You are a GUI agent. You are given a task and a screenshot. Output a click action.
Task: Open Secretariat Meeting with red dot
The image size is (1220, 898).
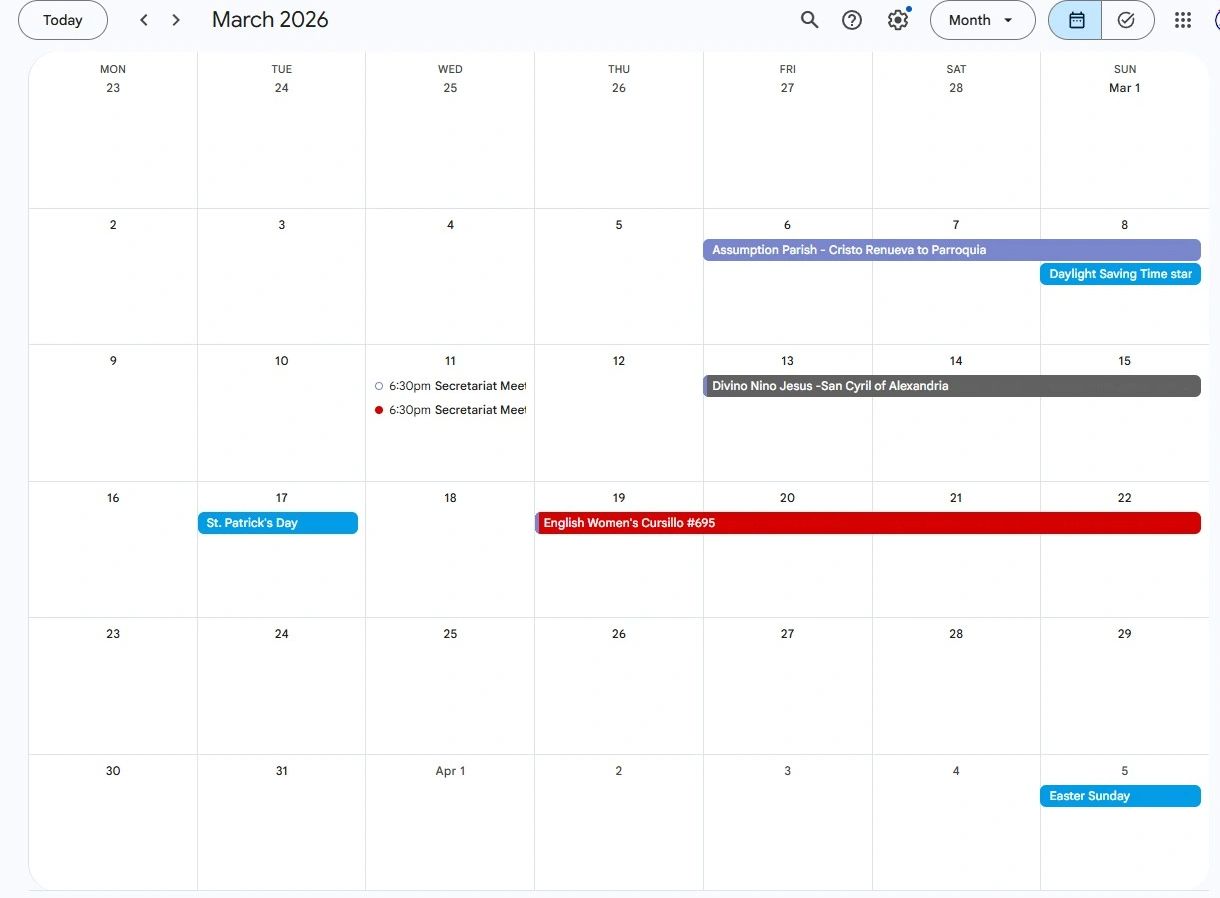[450, 410]
